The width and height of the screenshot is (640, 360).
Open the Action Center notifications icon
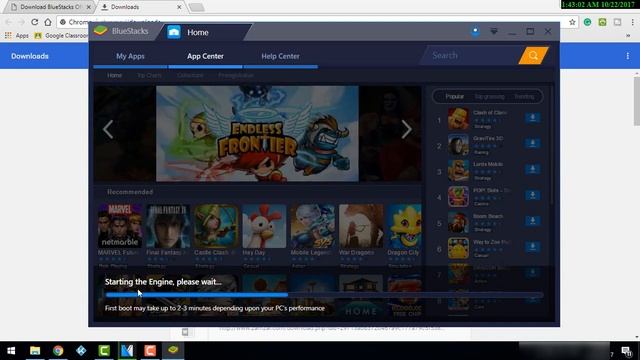coord(627,351)
